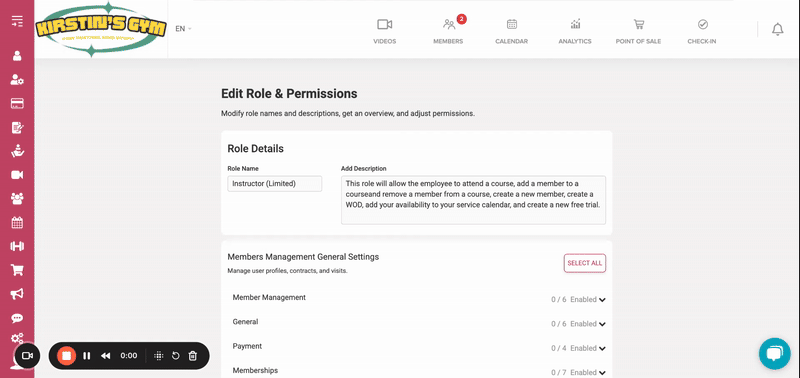Open the chat bubble sidebar icon
This screenshot has width=800, height=378.
tap(17, 318)
